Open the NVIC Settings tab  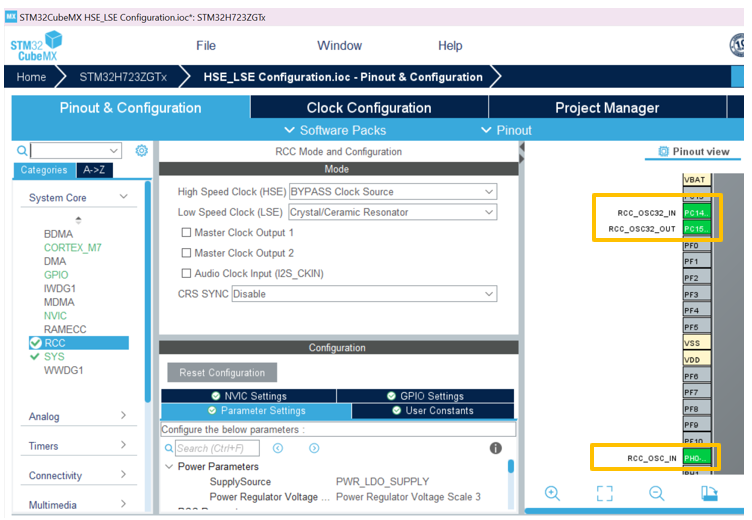click(x=249, y=396)
